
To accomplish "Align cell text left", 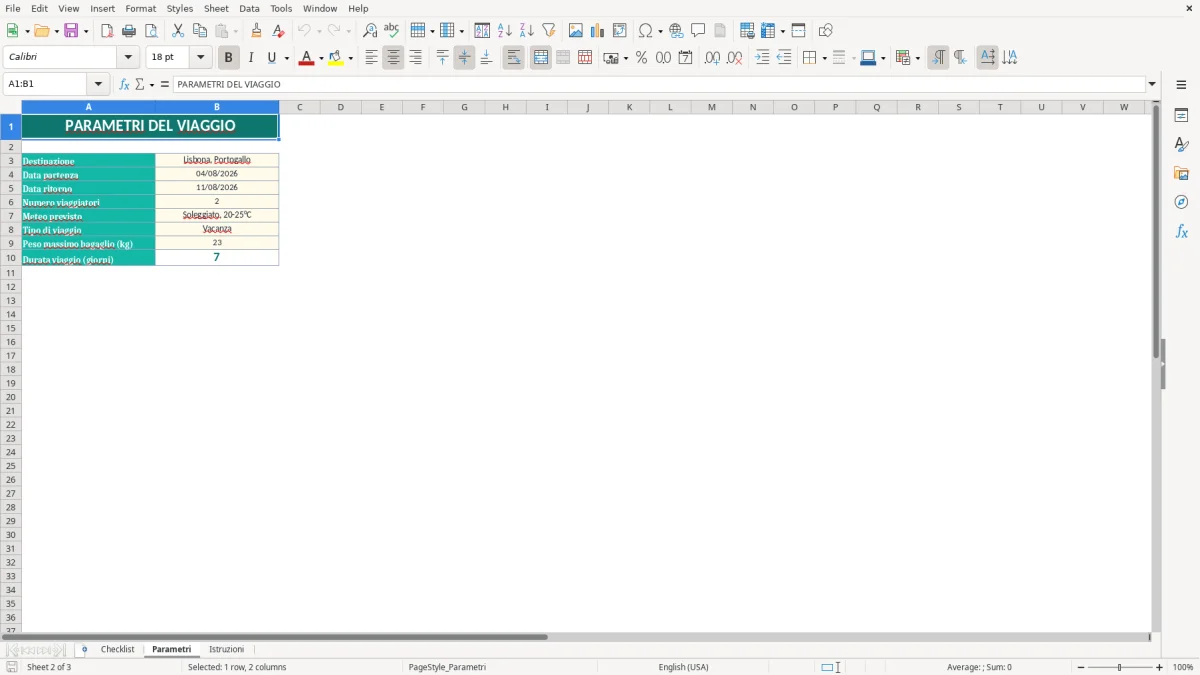I will 371,58.
